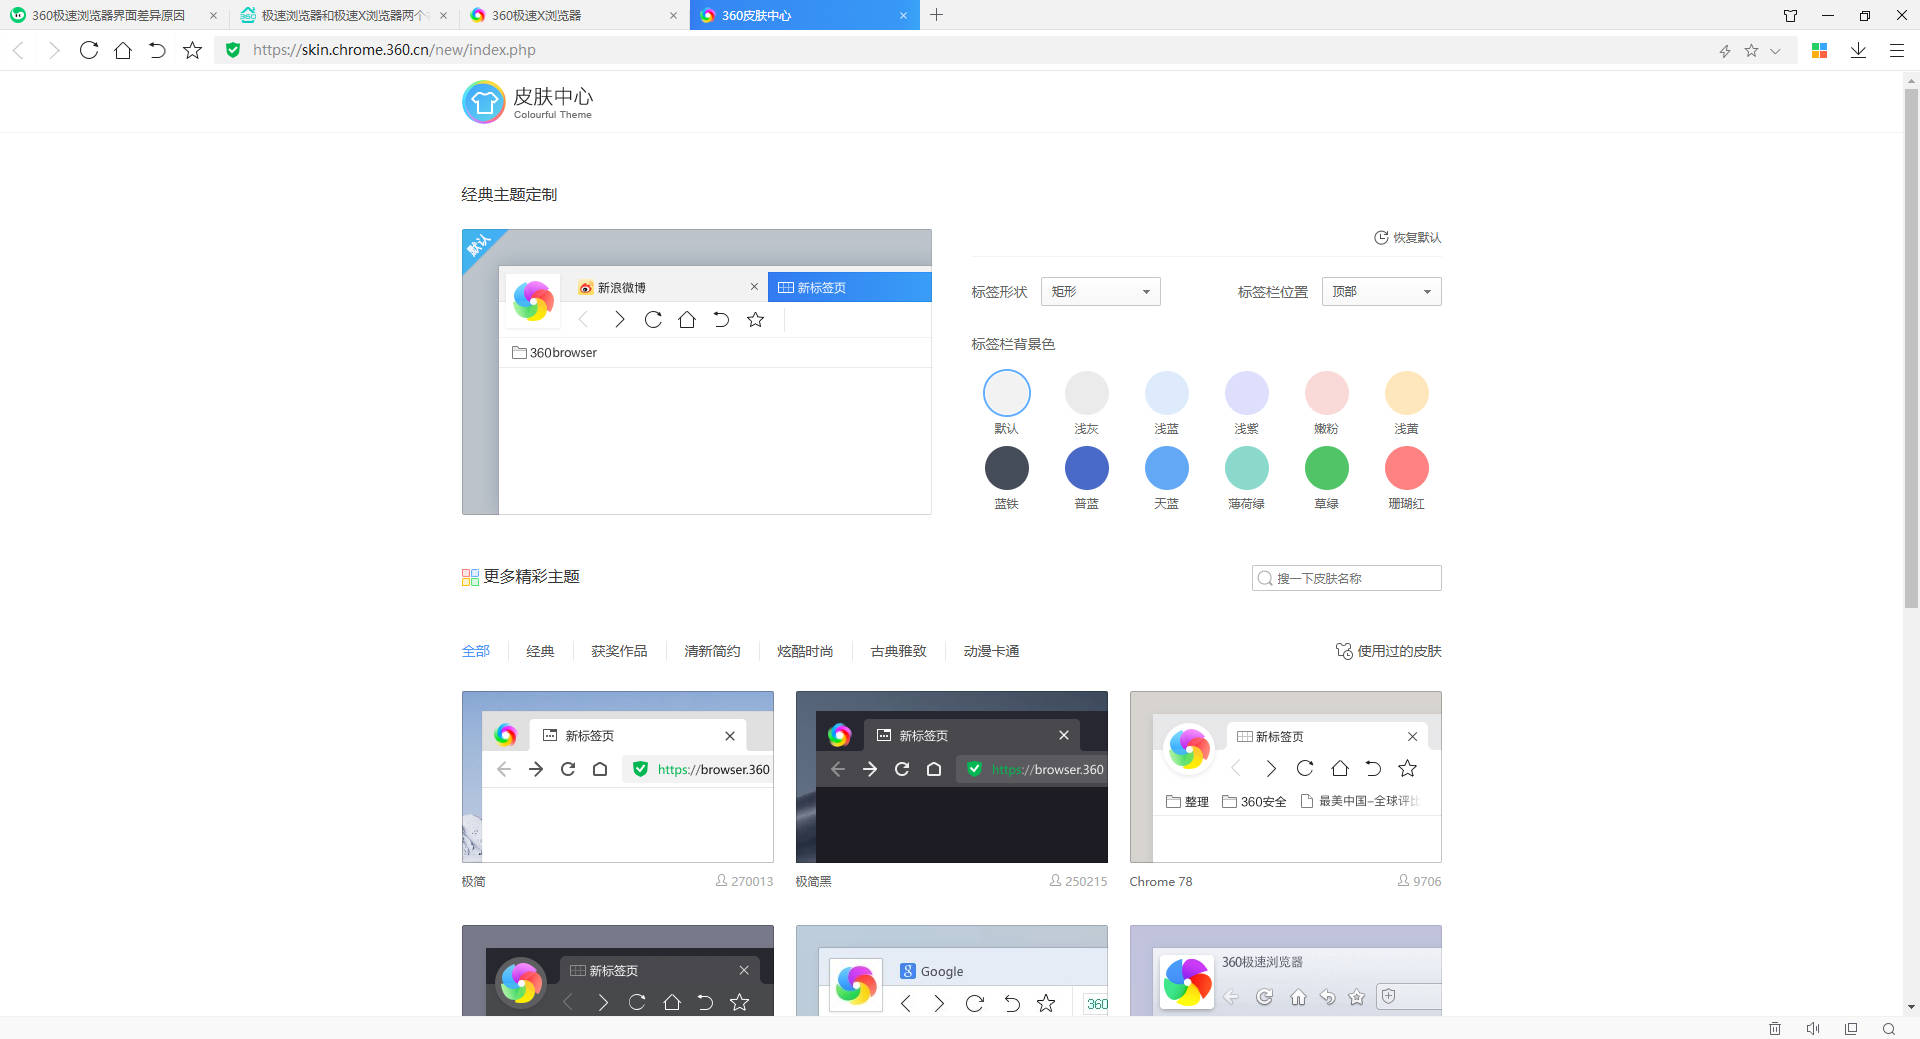This screenshot has height=1039, width=1920.
Task: Open the home page icon in toolbar
Action: (123, 50)
